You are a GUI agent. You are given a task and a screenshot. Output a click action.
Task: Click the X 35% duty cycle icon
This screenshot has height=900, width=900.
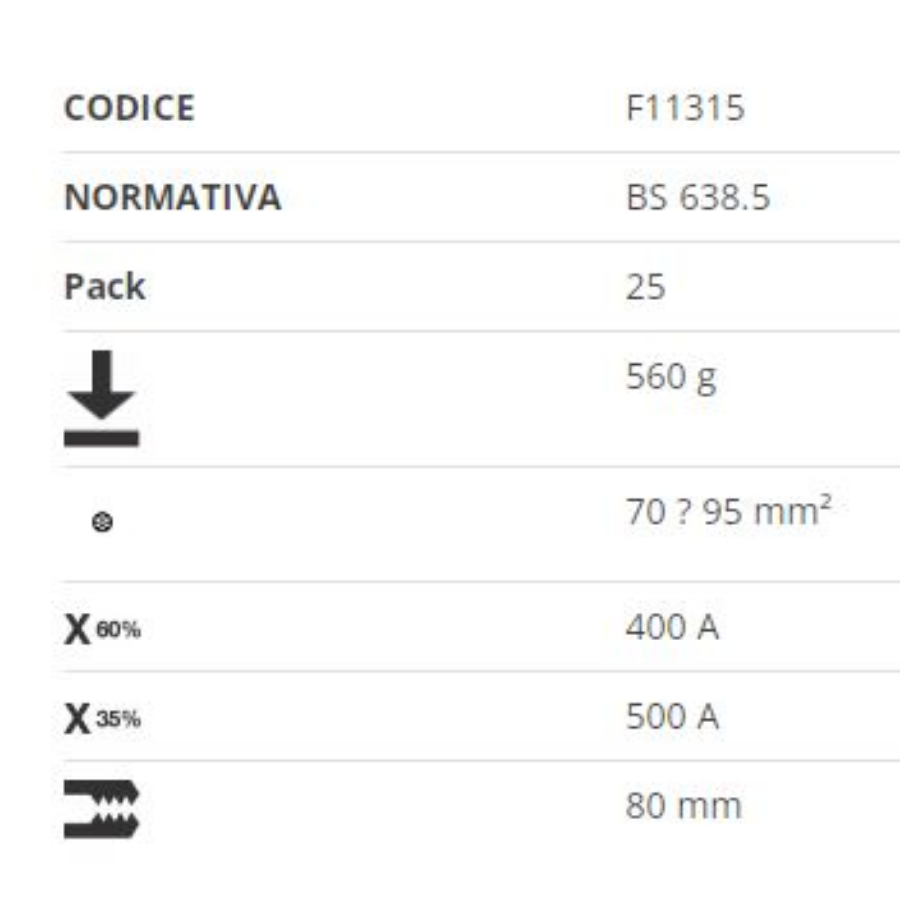click(x=102, y=719)
